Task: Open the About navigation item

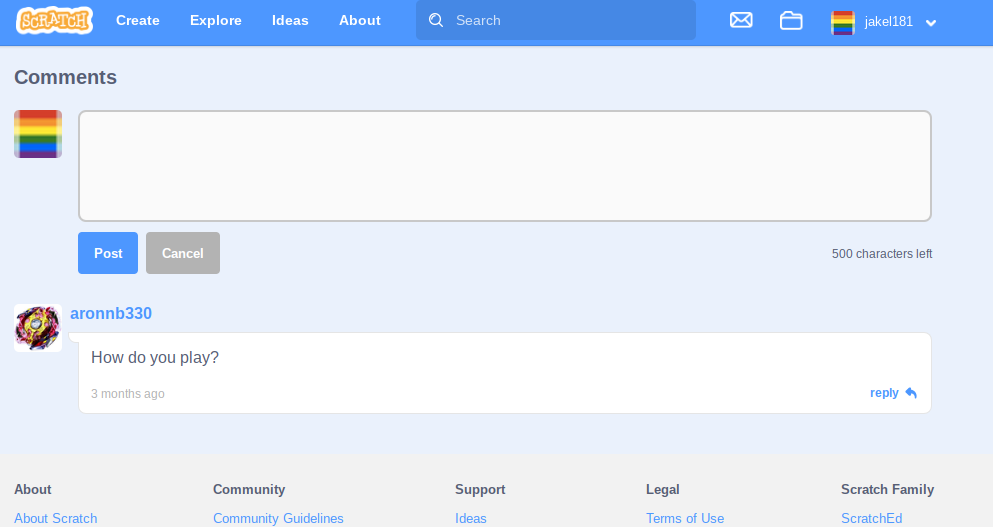Action: [359, 20]
